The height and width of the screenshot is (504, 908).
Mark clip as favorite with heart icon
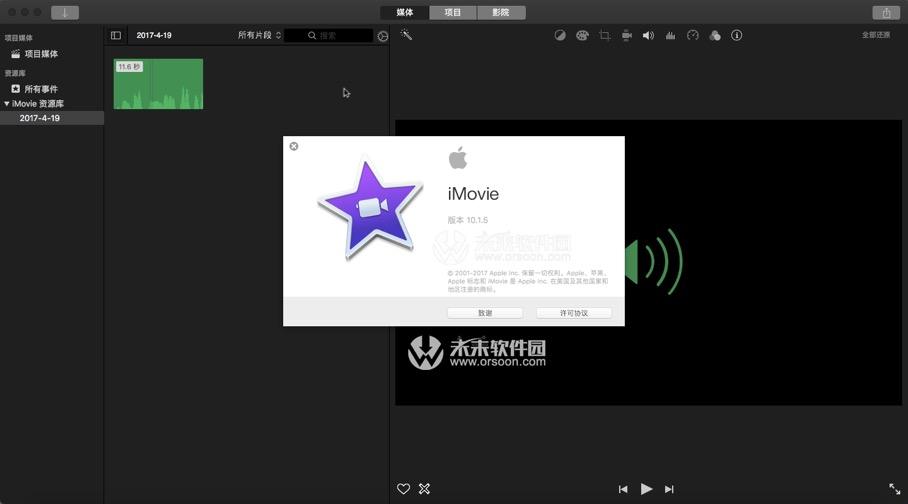click(403, 489)
